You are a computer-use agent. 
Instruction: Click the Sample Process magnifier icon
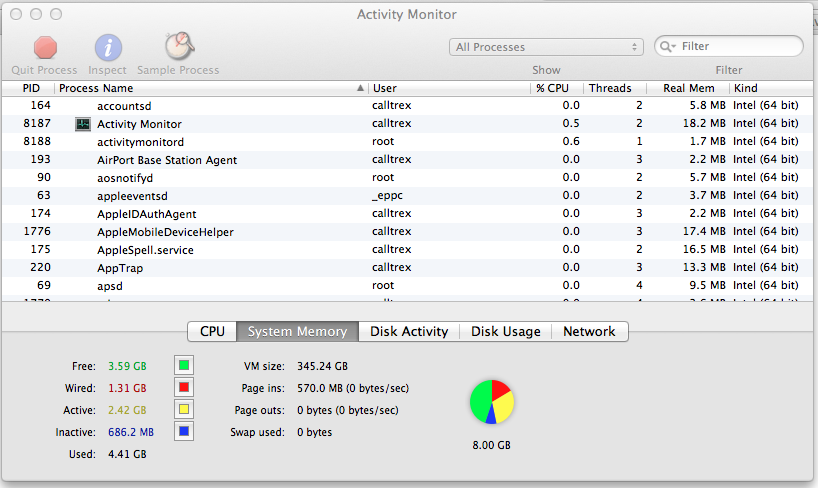coord(179,46)
